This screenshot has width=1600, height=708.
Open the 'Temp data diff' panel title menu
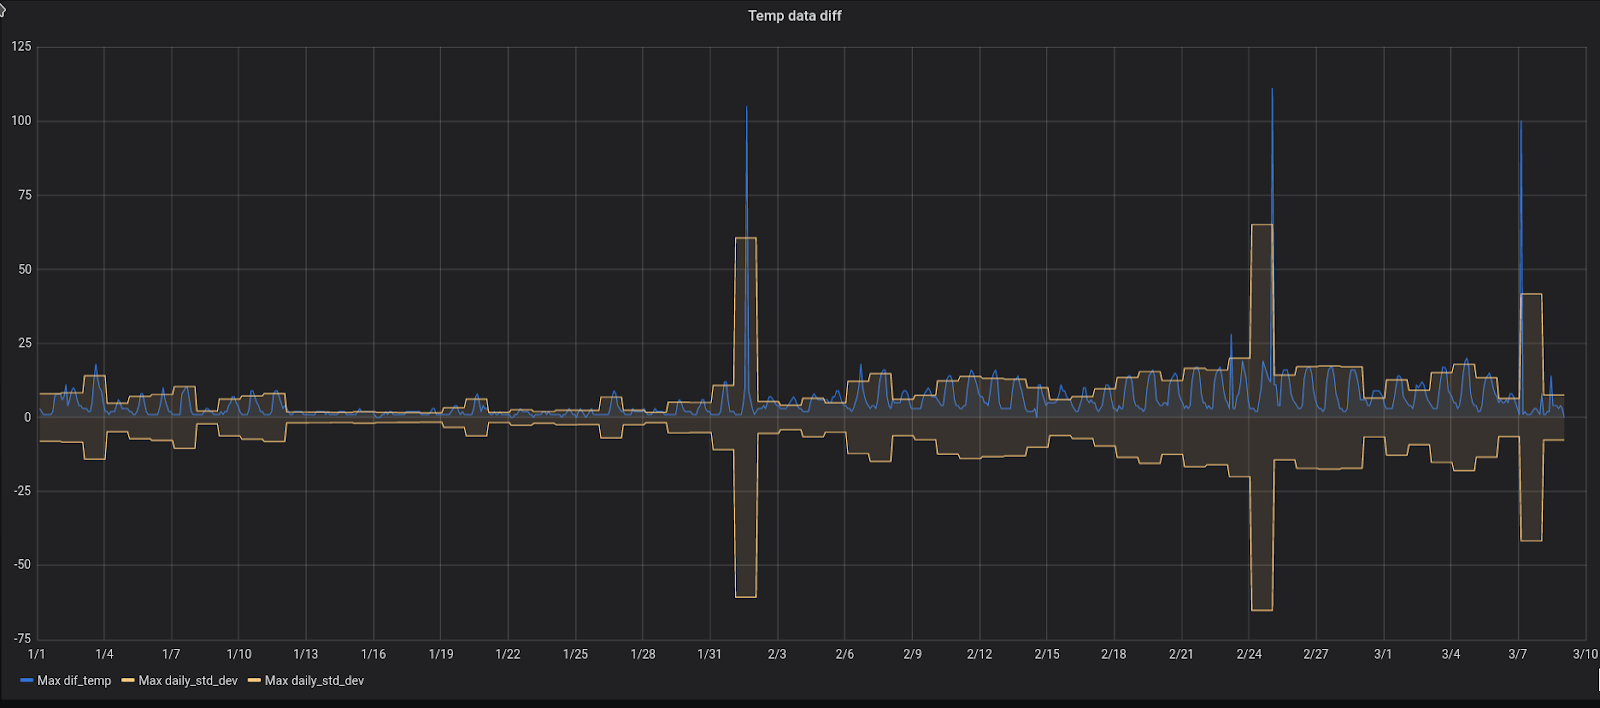coord(794,15)
